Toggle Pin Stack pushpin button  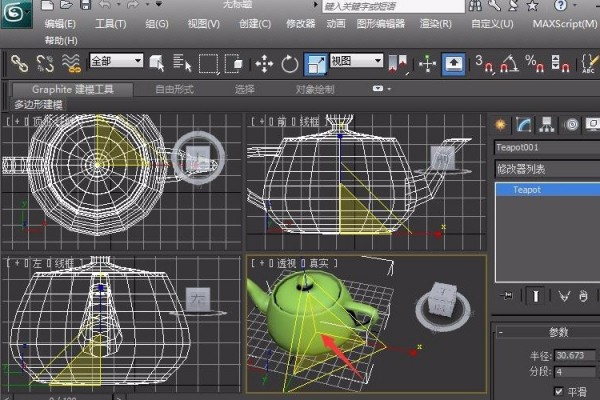point(507,296)
